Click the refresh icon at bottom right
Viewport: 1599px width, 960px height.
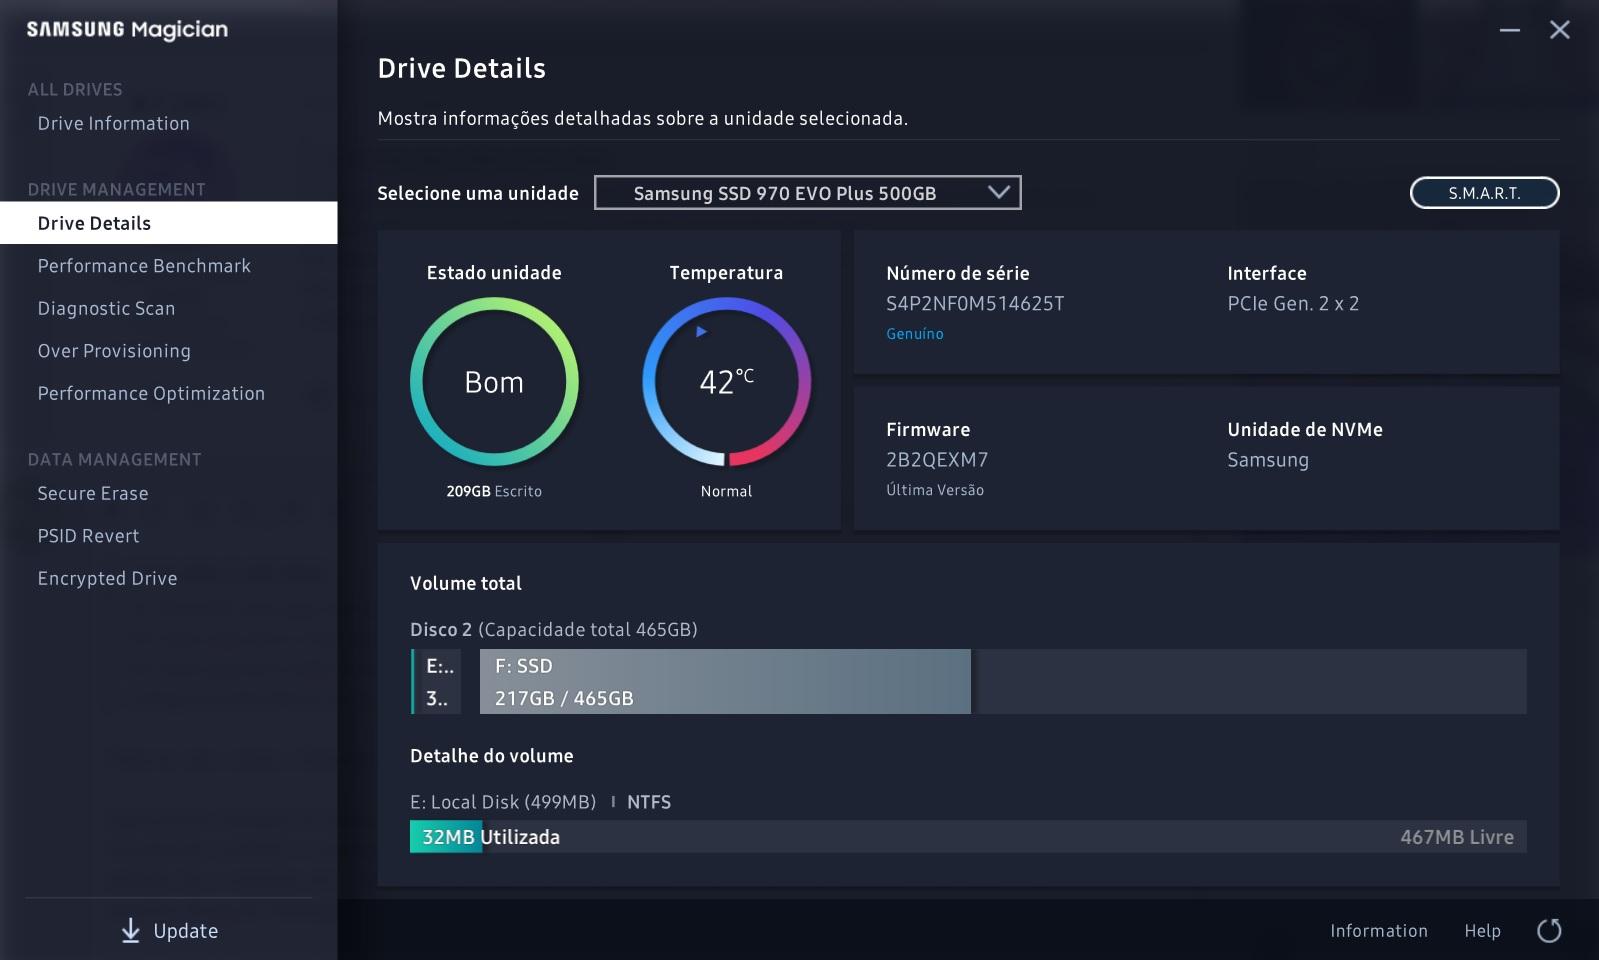coord(1549,931)
